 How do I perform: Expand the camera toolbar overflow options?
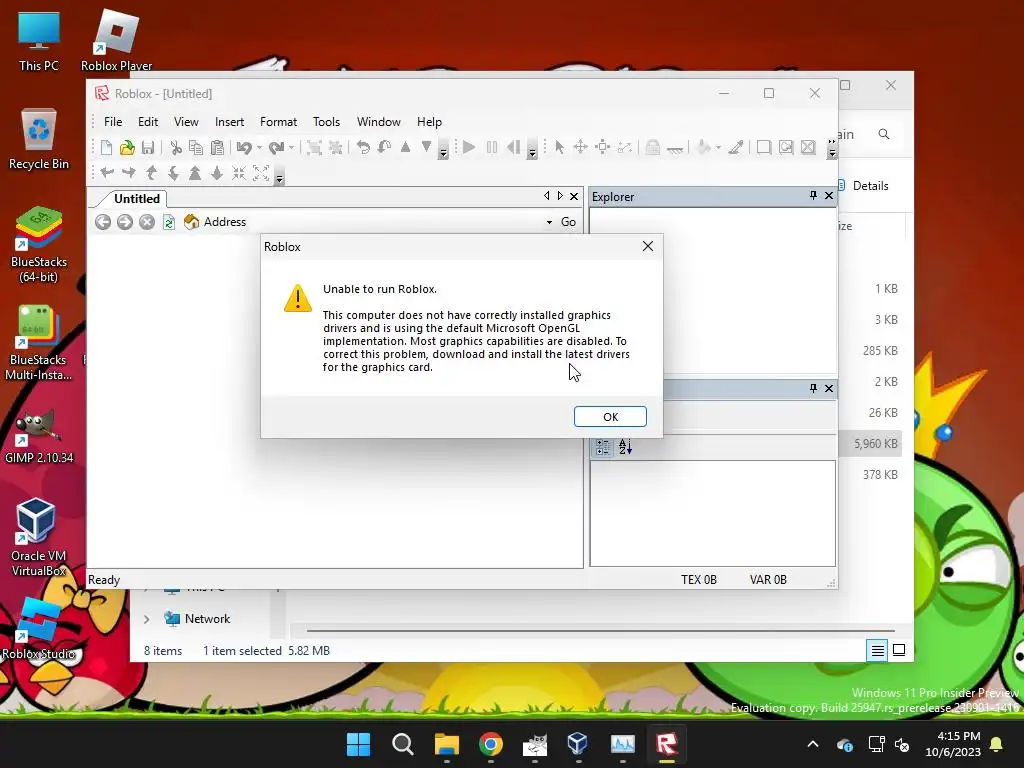(279, 178)
